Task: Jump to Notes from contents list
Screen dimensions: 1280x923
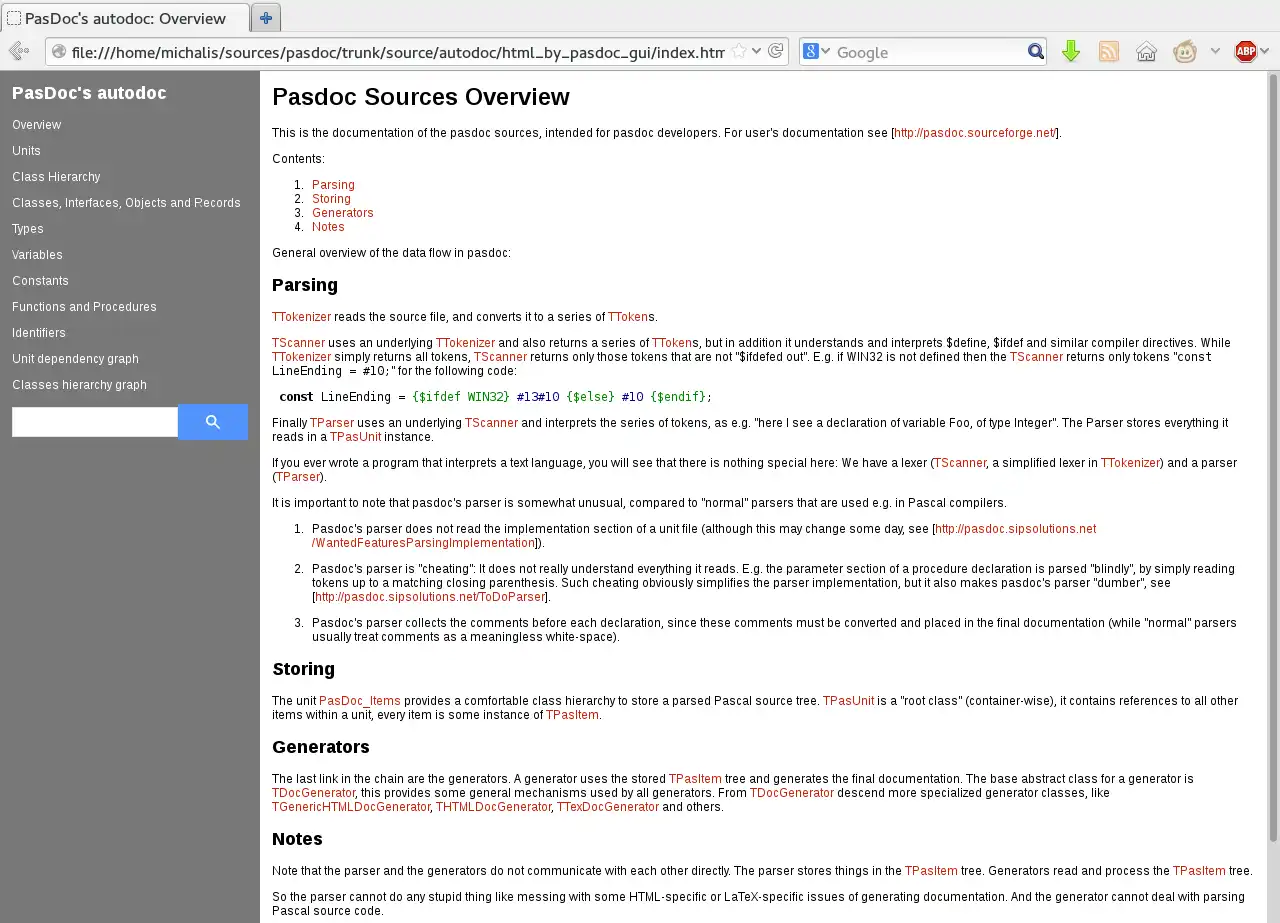Action: click(328, 227)
